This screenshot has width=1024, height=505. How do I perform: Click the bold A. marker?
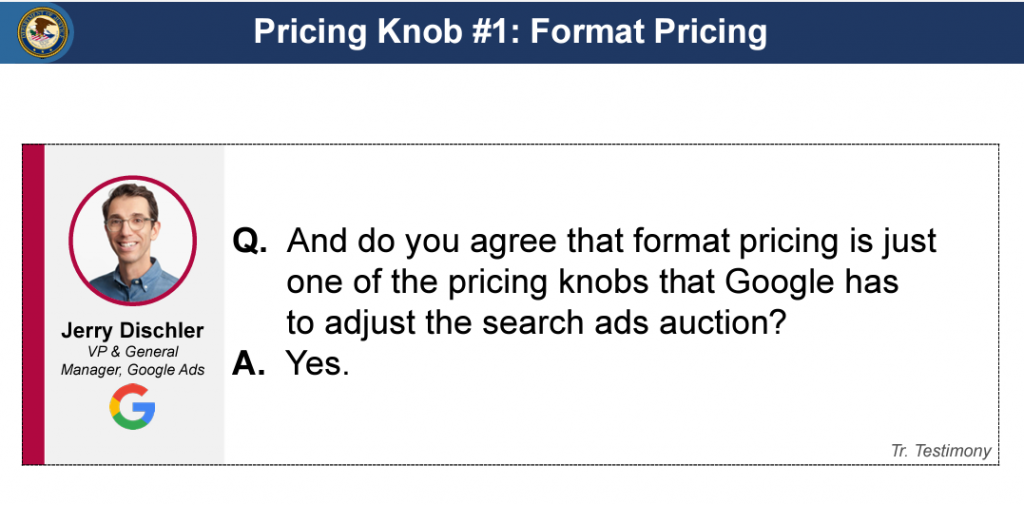(x=249, y=363)
